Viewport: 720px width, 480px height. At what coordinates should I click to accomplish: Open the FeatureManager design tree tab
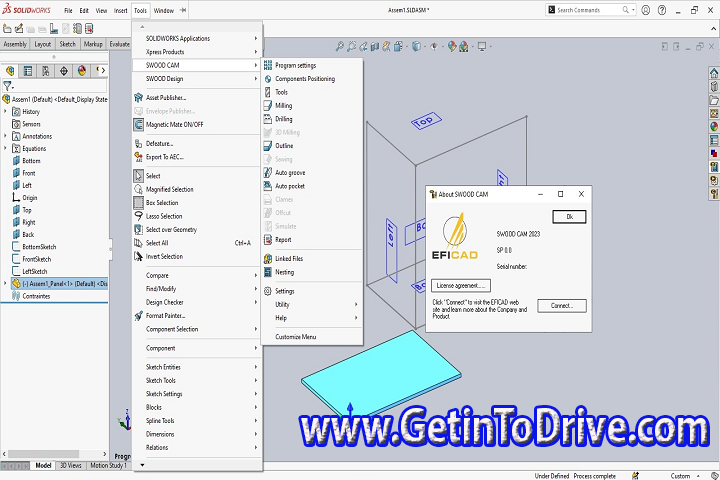[x=10, y=71]
